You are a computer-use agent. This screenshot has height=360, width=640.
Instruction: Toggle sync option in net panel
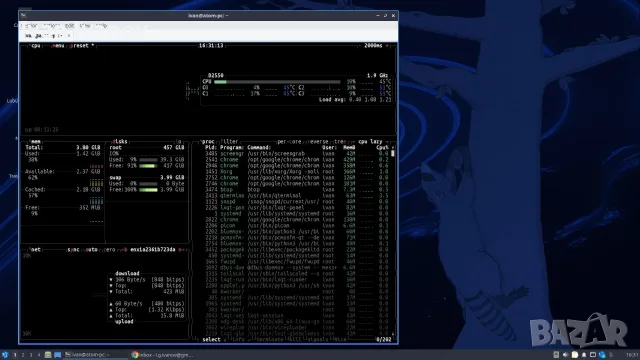(73, 249)
